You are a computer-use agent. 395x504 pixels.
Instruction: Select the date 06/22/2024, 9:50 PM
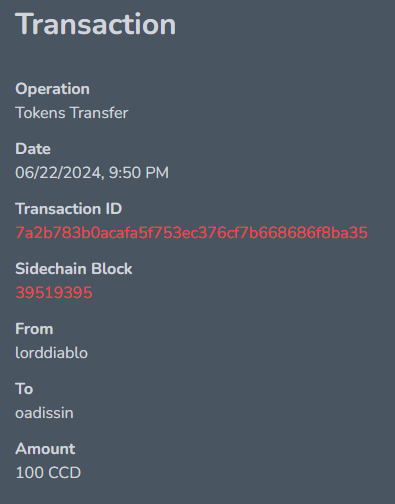[92, 173]
